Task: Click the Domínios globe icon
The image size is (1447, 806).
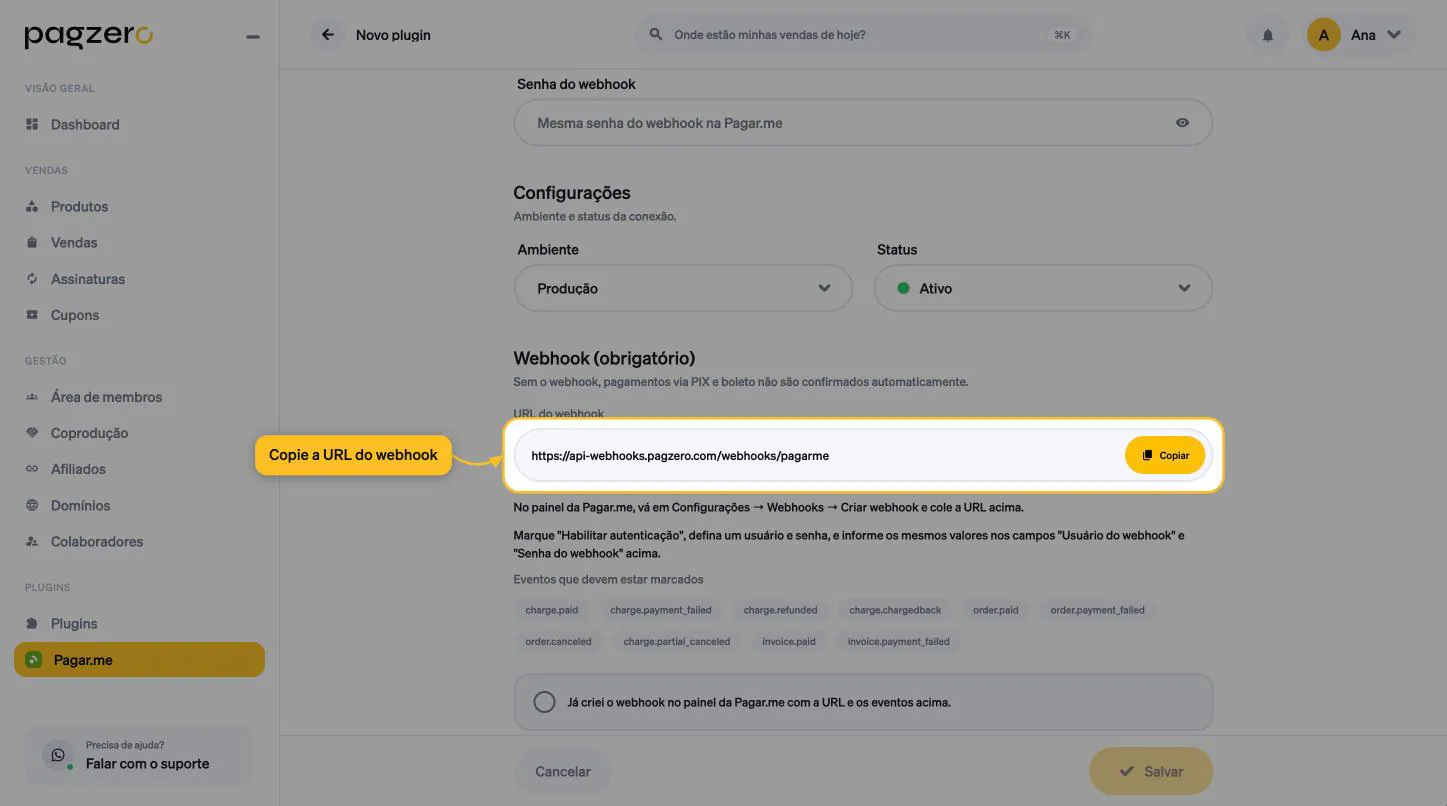Action: point(32,505)
